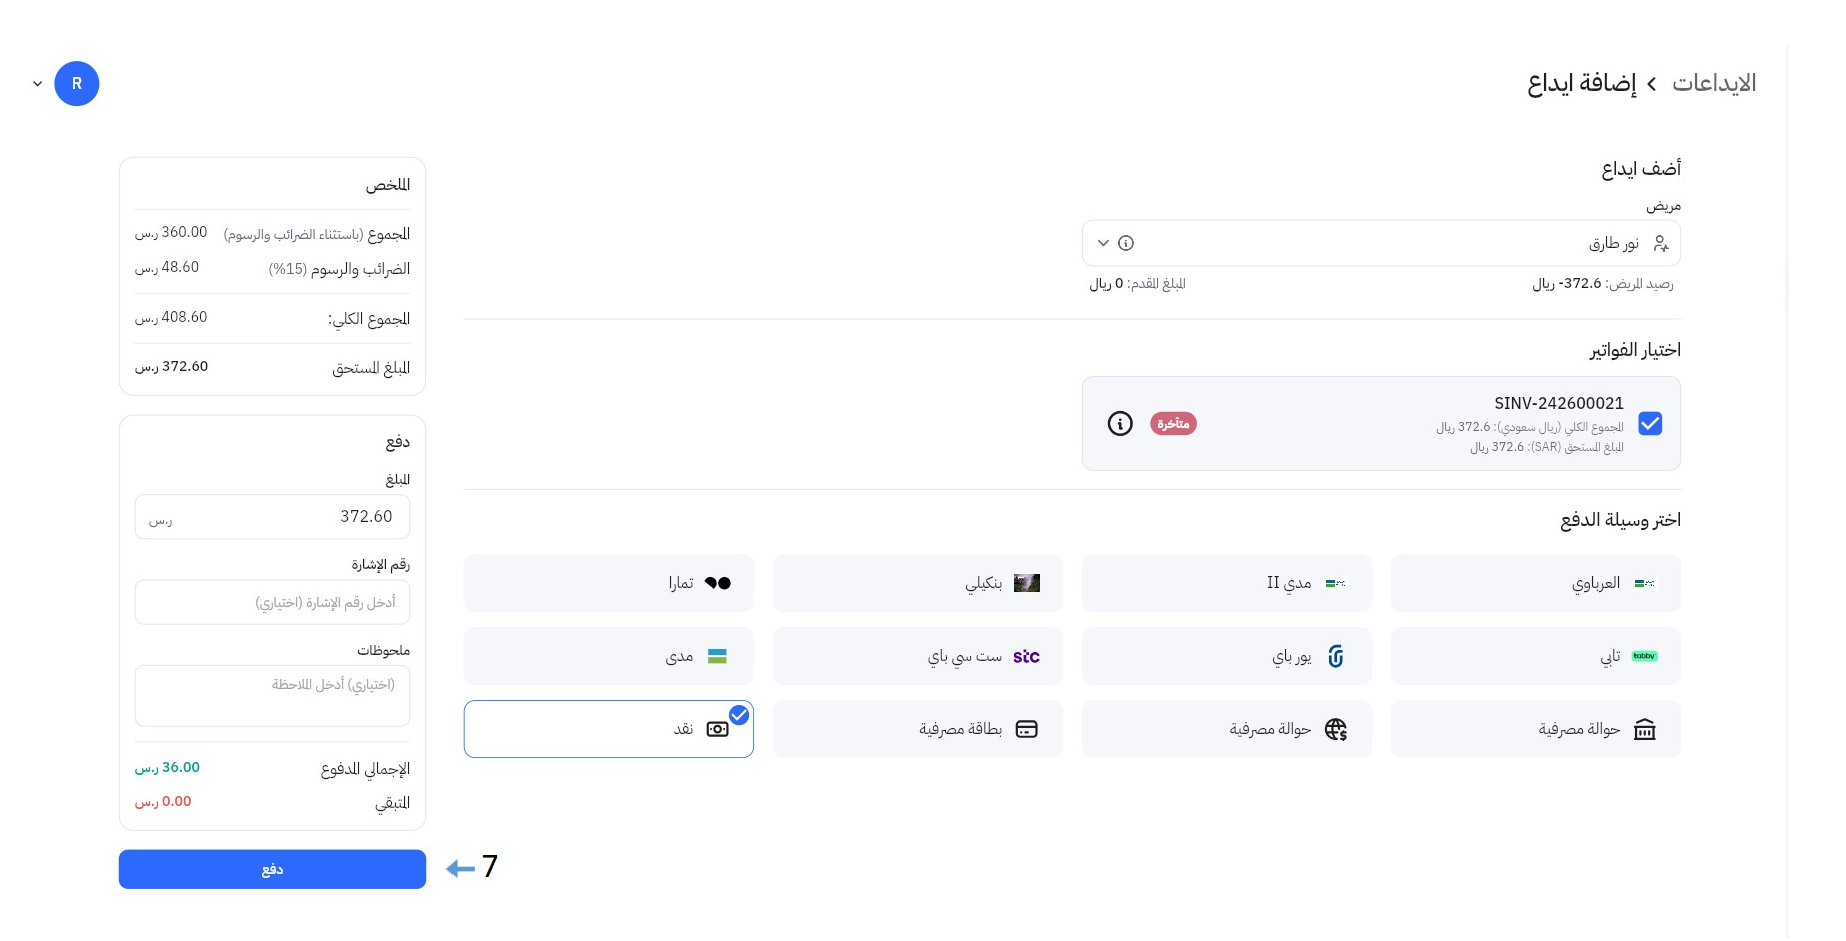Choose STC Pay payment option

pos(917,657)
